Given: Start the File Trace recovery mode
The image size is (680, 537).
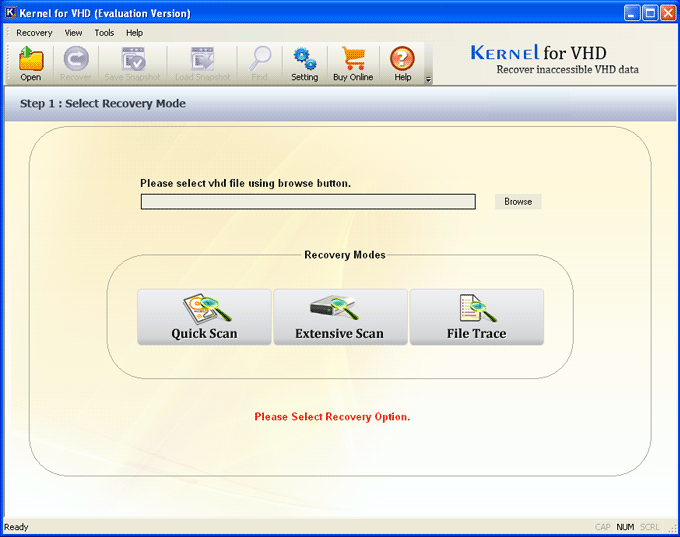Looking at the screenshot, I should pos(476,317).
